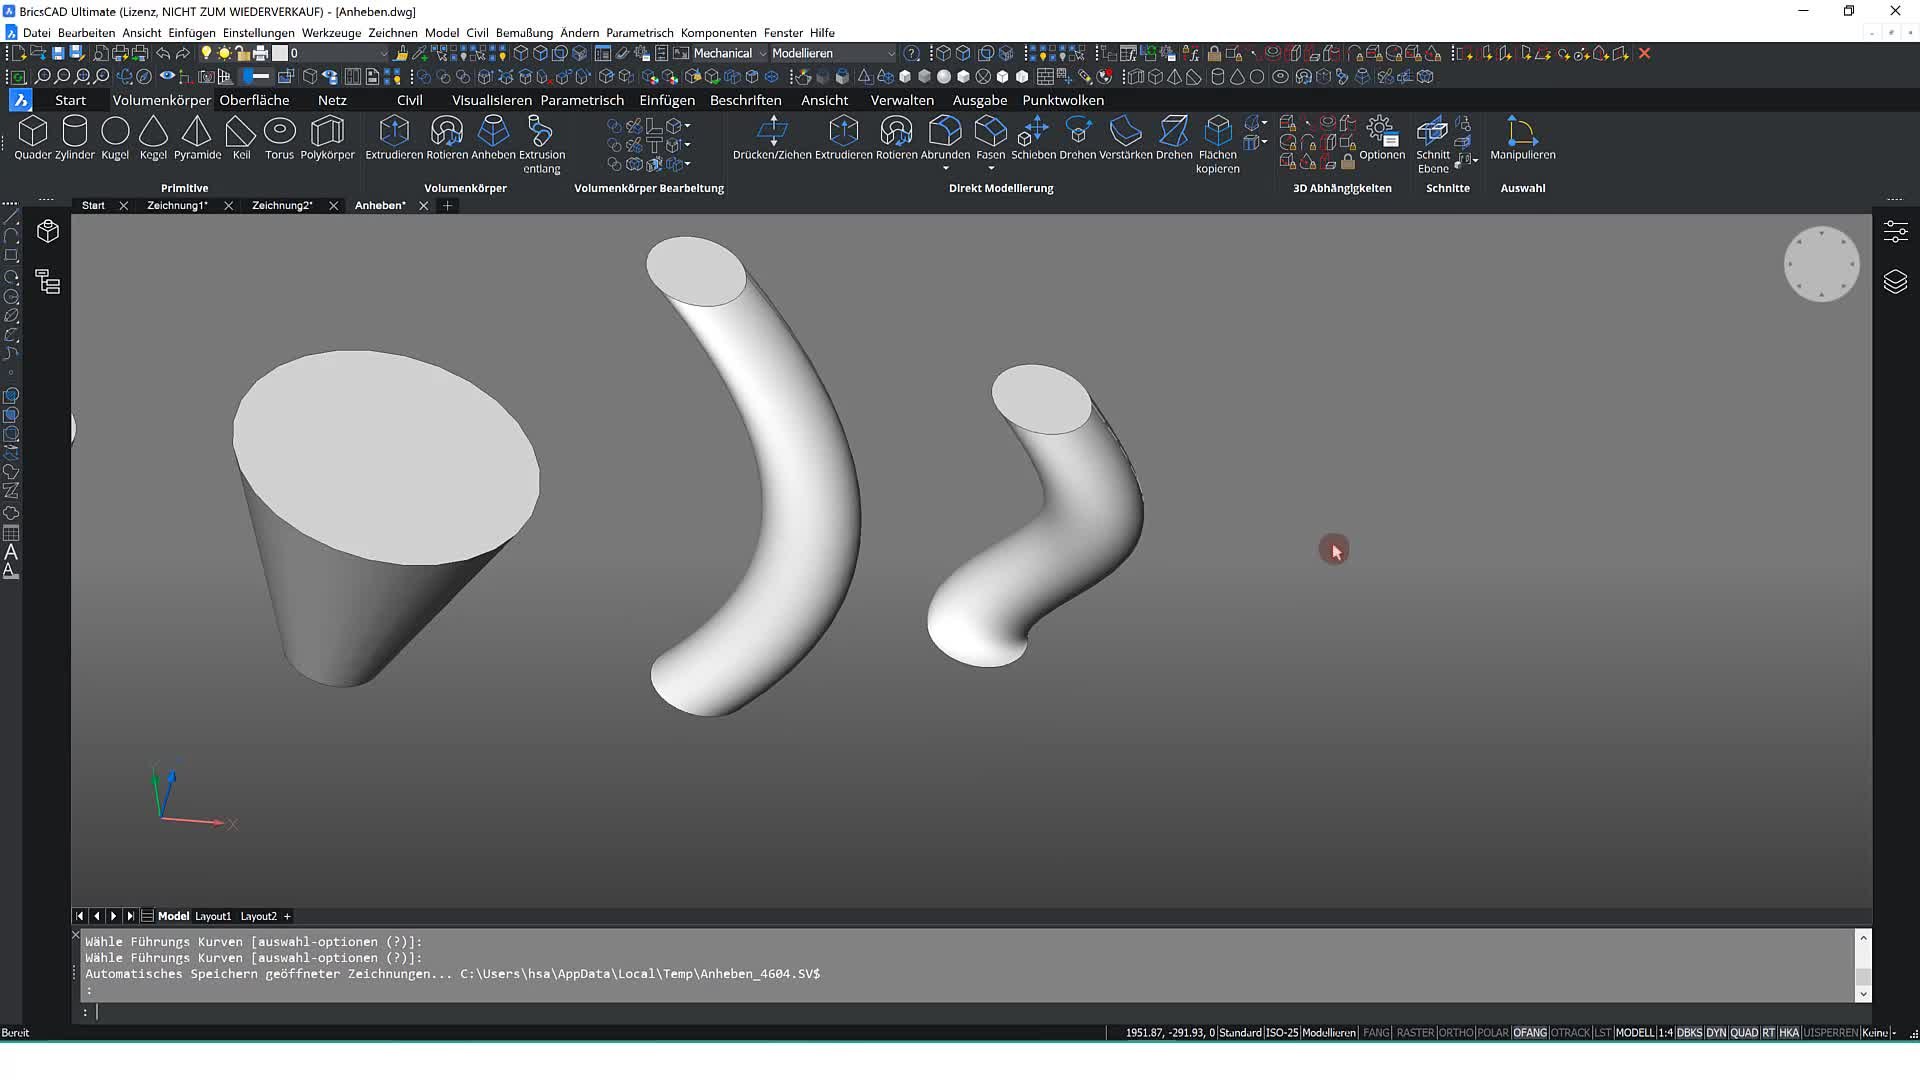Click Modellieren workspace in status bar
Screen dimensions: 1920x1080
(1329, 1033)
